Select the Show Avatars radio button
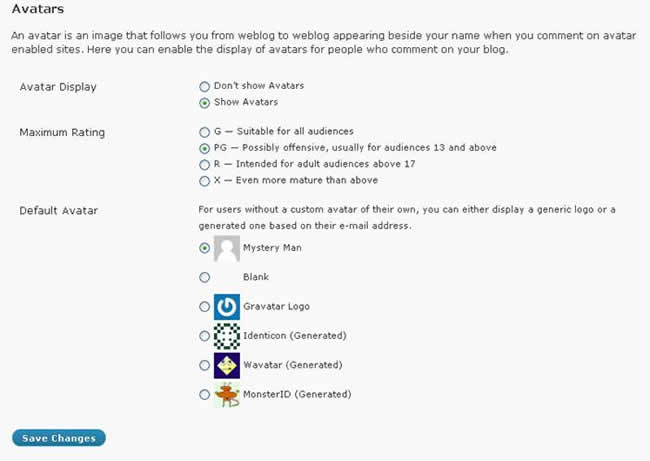The image size is (650, 461). (x=204, y=102)
